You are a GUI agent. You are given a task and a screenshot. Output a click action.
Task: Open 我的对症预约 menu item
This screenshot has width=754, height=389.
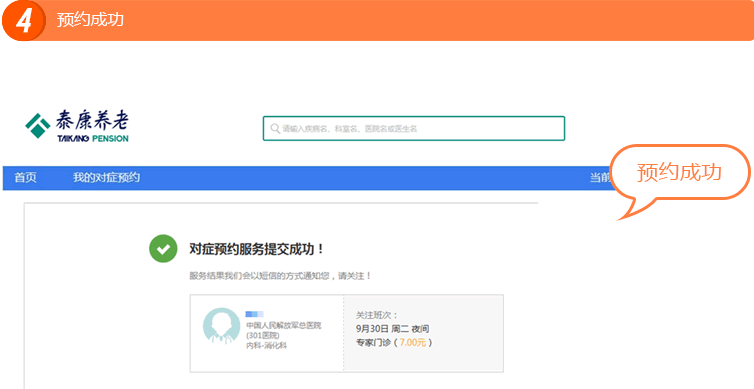pos(106,178)
